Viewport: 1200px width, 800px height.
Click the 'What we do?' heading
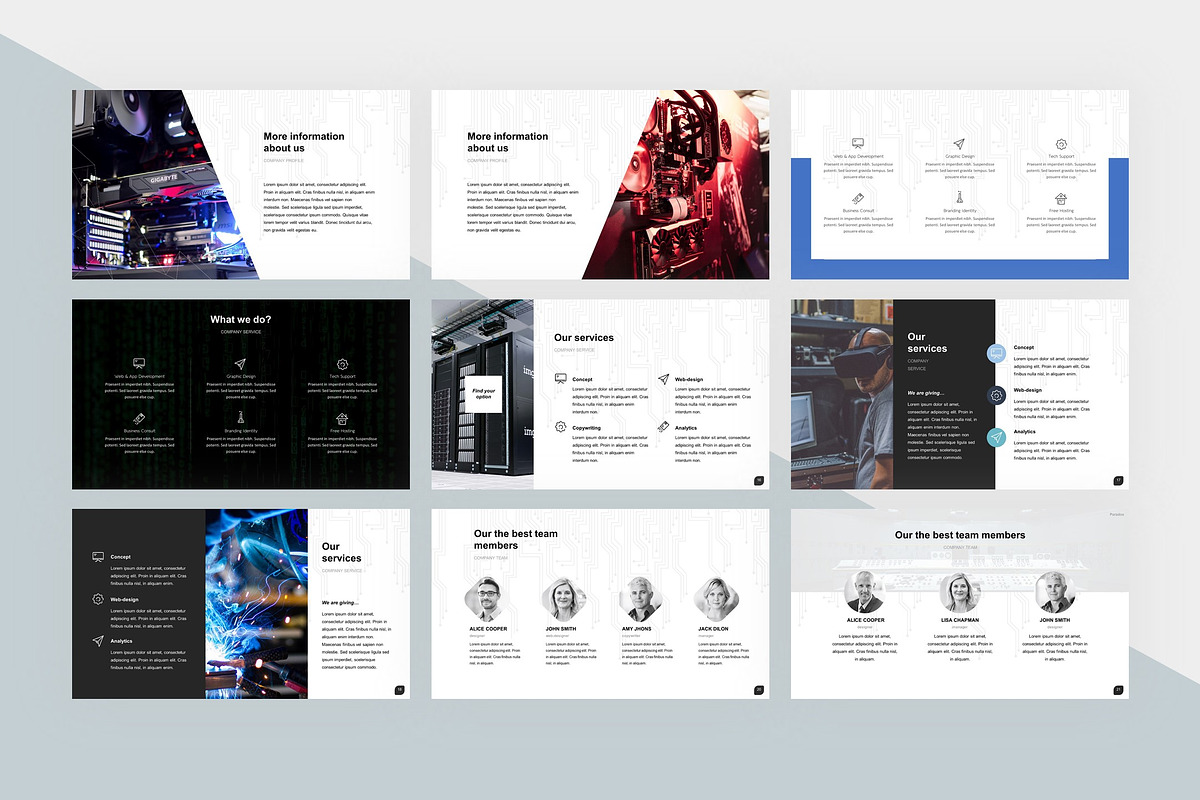[x=240, y=320]
